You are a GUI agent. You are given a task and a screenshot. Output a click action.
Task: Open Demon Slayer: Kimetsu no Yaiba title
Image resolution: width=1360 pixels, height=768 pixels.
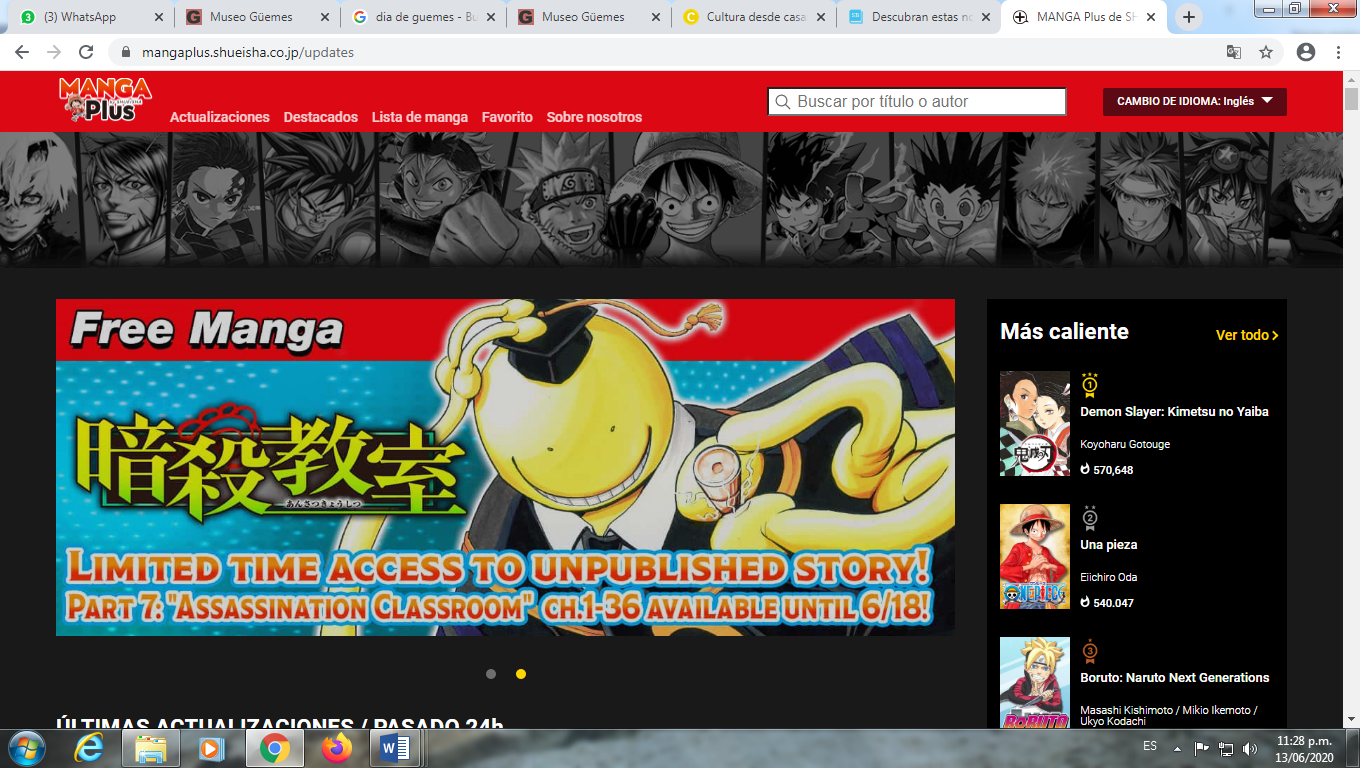tap(1174, 411)
